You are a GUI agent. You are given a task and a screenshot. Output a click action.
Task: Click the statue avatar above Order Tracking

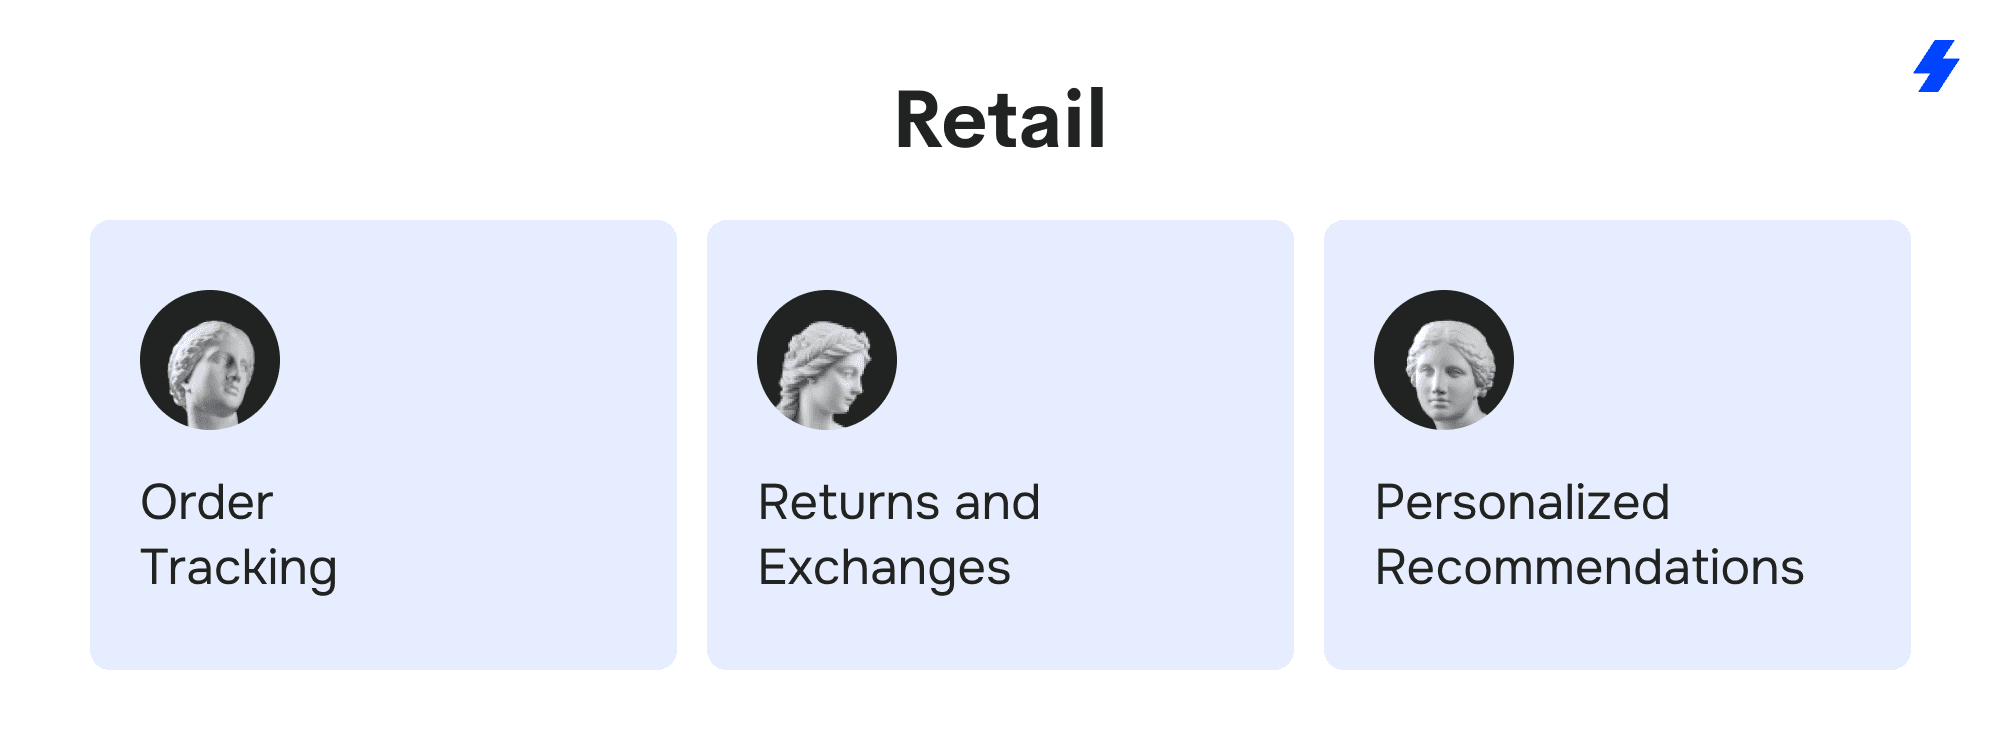210,360
